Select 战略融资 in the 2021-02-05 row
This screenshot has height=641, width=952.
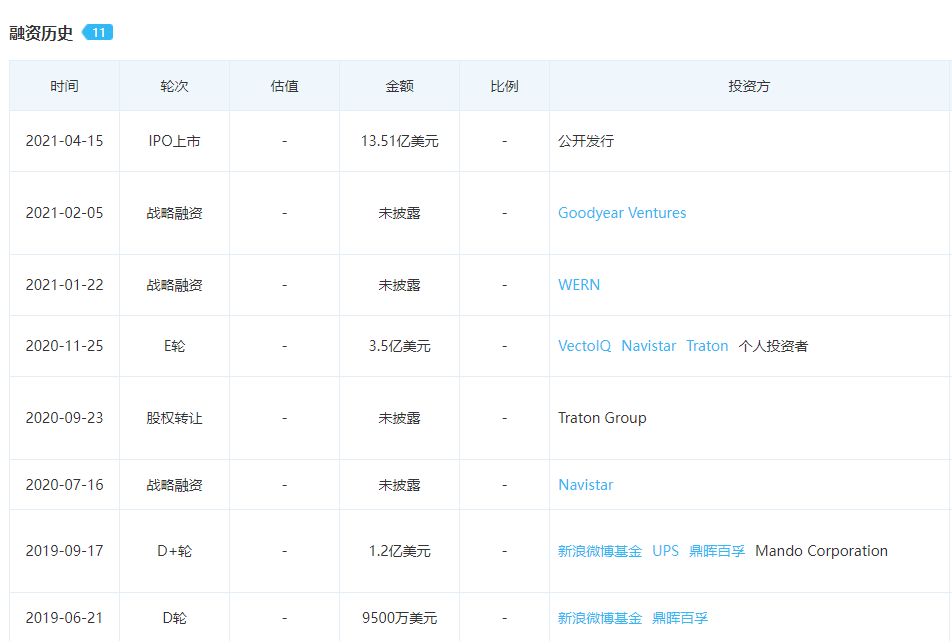pos(174,213)
